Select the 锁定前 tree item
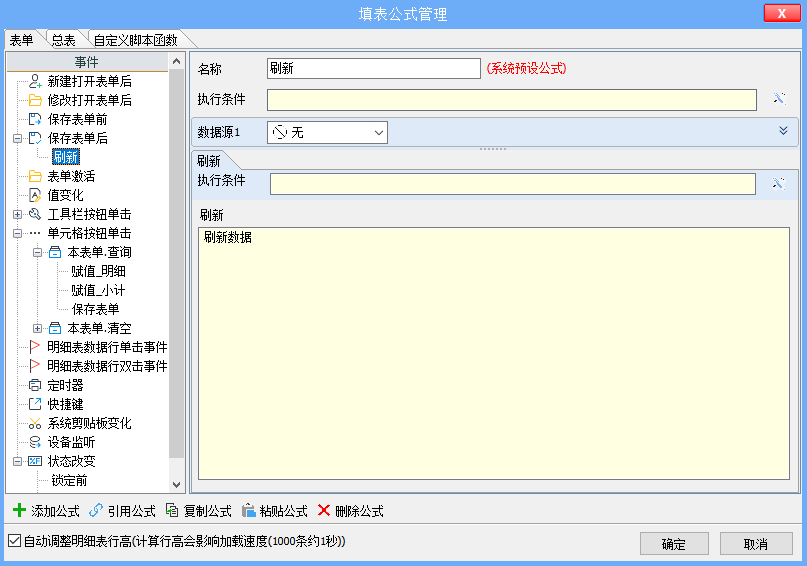Viewport: 807px width, 566px height. 69,481
